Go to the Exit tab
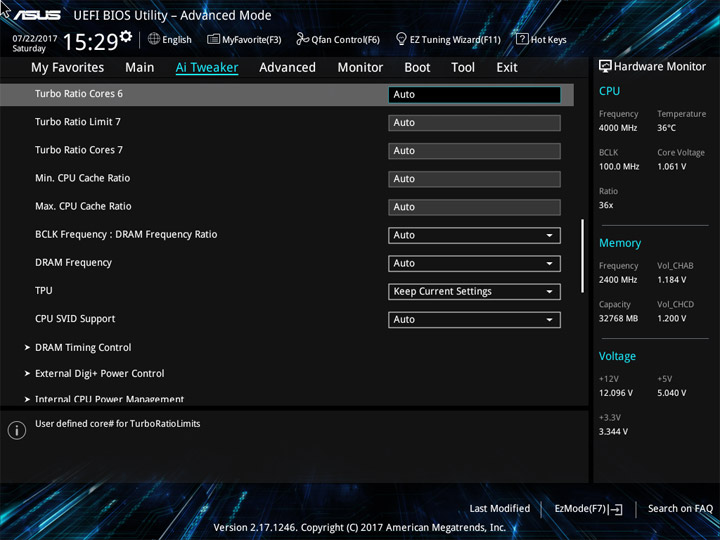720x540 pixels. pyautogui.click(x=507, y=68)
